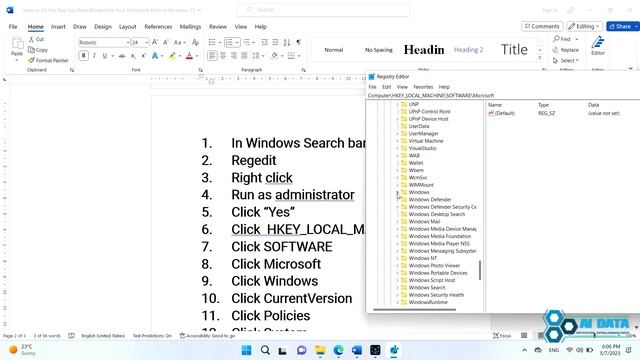This screenshot has height=360, width=640.
Task: Click the Copy command
Action: pyautogui.click(x=38, y=50)
